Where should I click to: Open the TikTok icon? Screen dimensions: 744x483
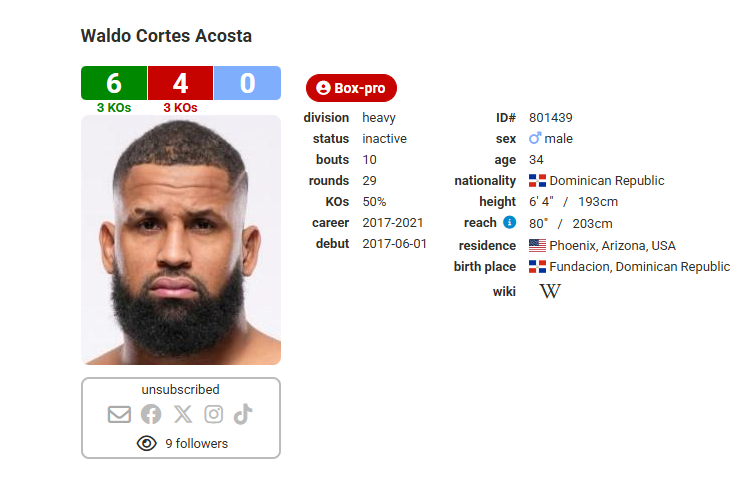[242, 414]
